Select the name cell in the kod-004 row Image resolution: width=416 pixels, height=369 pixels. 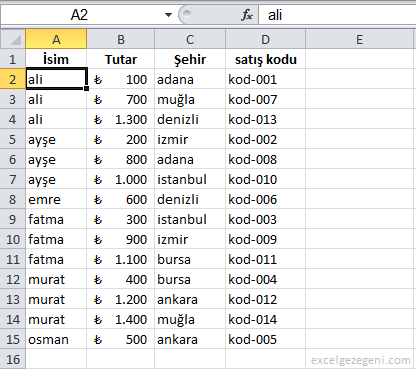tap(56, 279)
